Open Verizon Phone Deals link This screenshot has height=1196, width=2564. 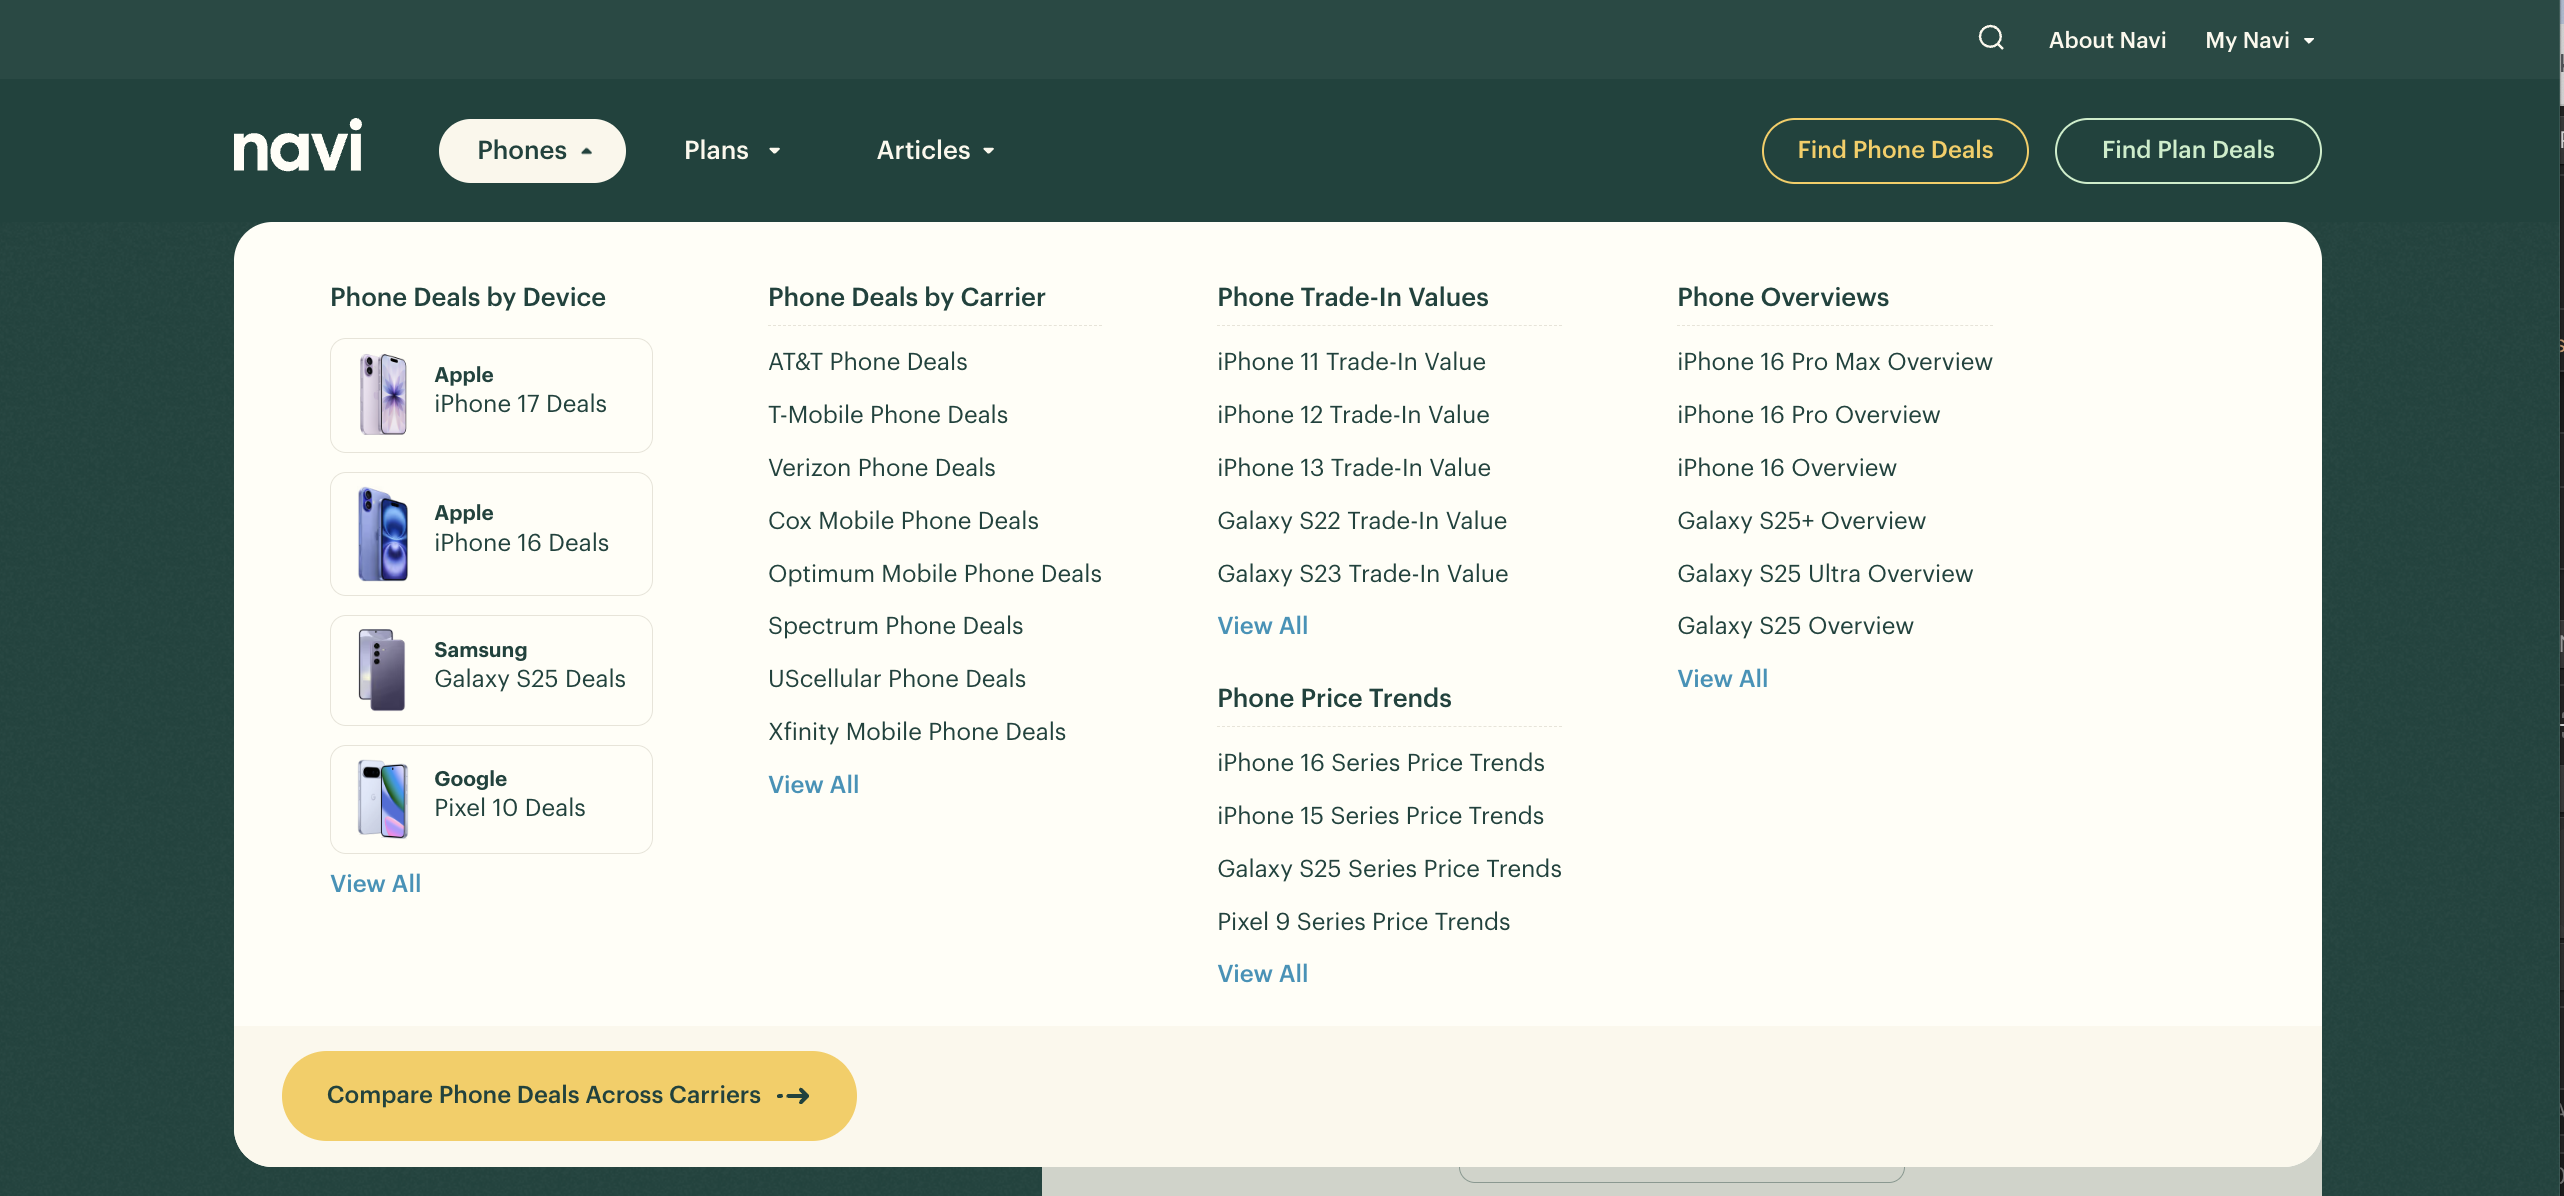tap(881, 467)
